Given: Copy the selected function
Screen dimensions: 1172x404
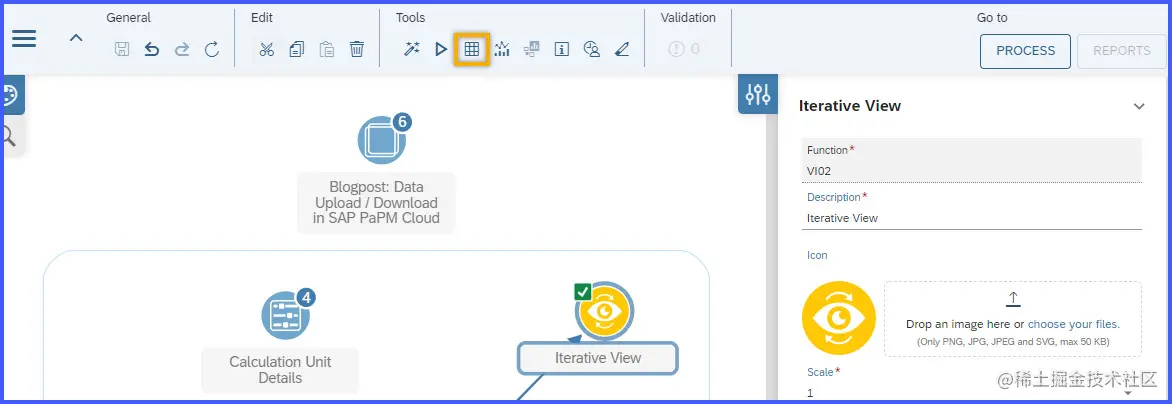Looking at the screenshot, I should (x=297, y=49).
